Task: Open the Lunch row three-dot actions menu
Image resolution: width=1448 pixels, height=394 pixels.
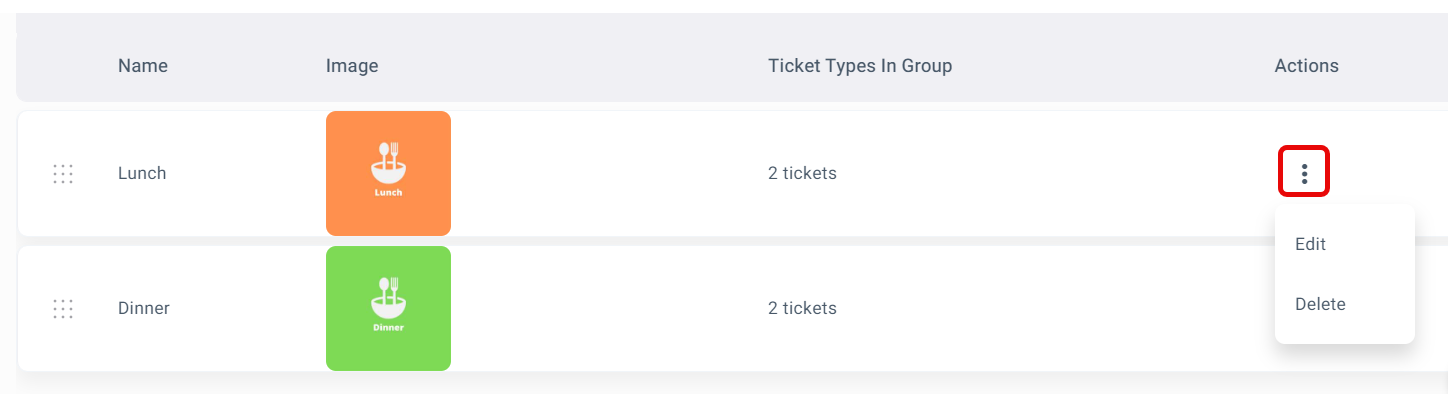Action: [x=1304, y=173]
